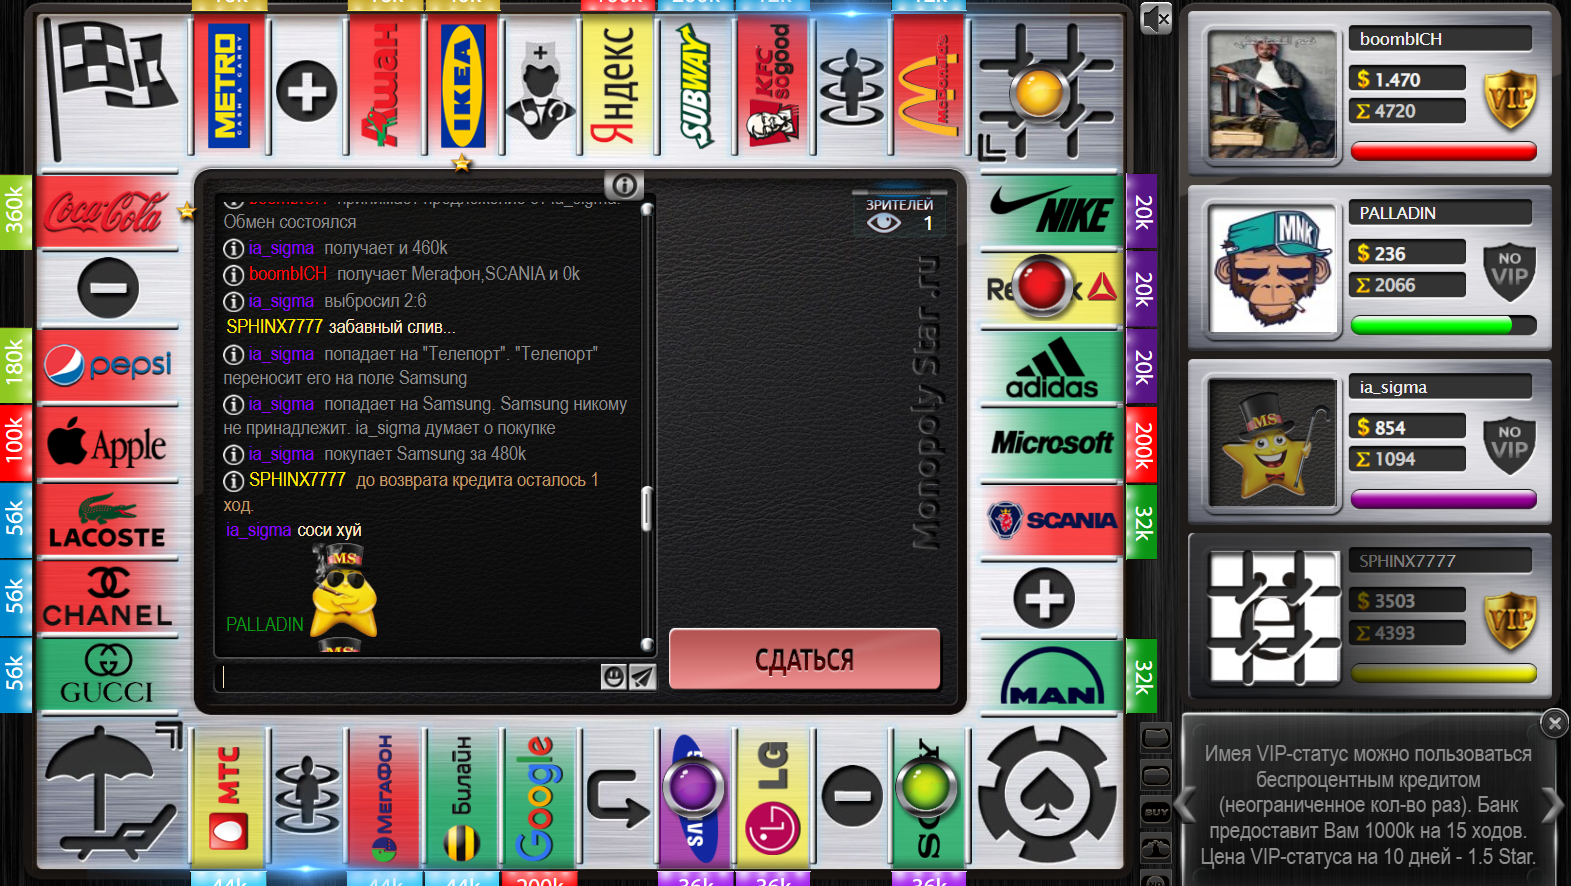
Task: Click the doctor nurse board cell
Action: click(540, 88)
